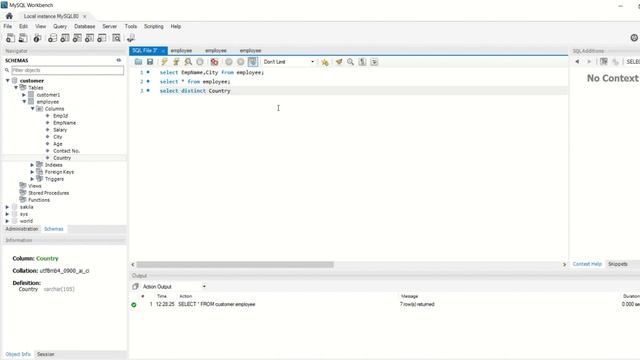This screenshot has height=360, width=640.
Task: Select the EmpName column in tree
Action: 64,123
